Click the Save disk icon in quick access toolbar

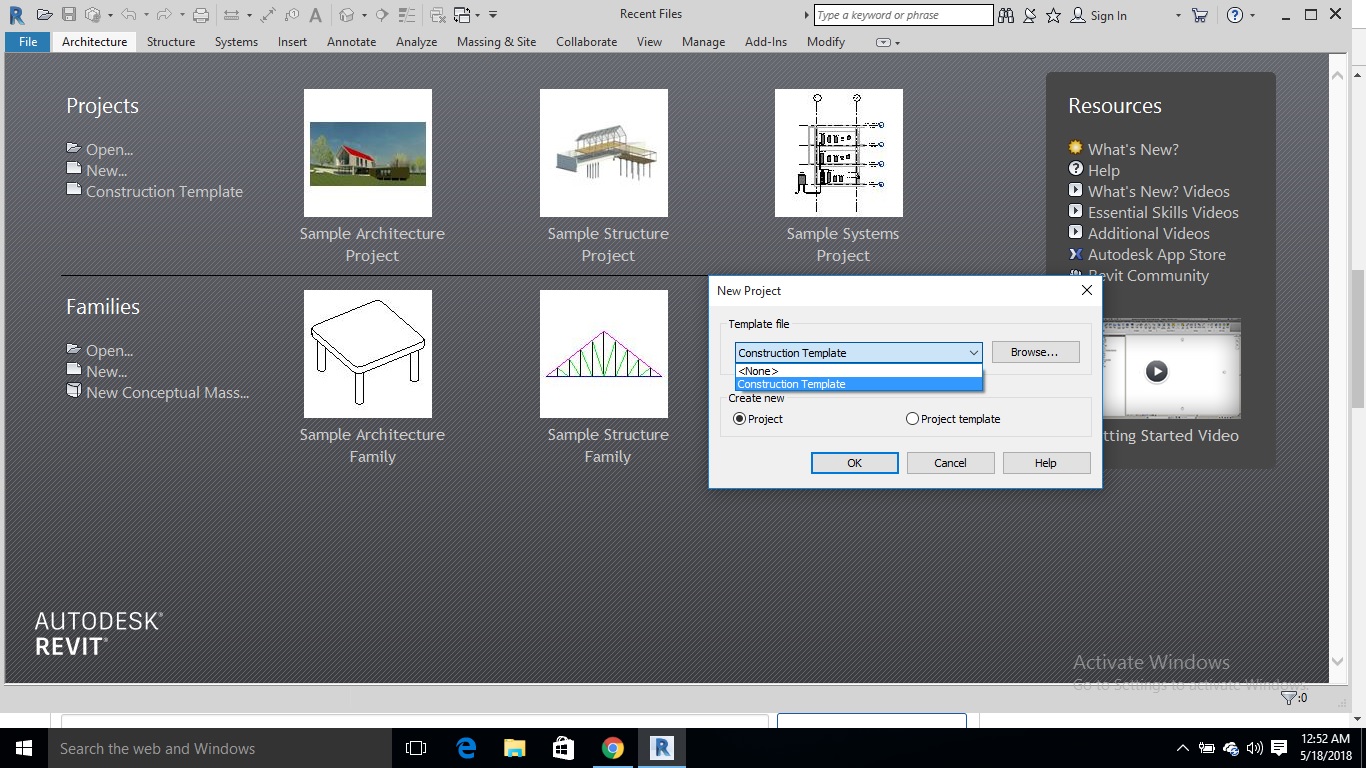coord(69,15)
